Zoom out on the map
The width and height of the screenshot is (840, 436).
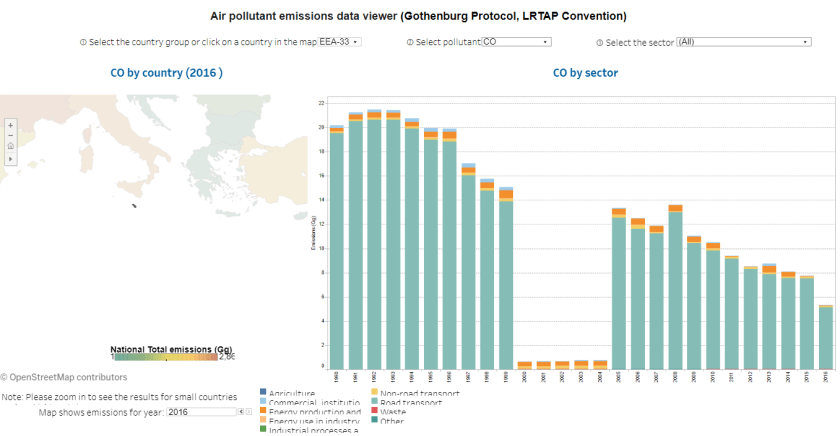pos(10,136)
